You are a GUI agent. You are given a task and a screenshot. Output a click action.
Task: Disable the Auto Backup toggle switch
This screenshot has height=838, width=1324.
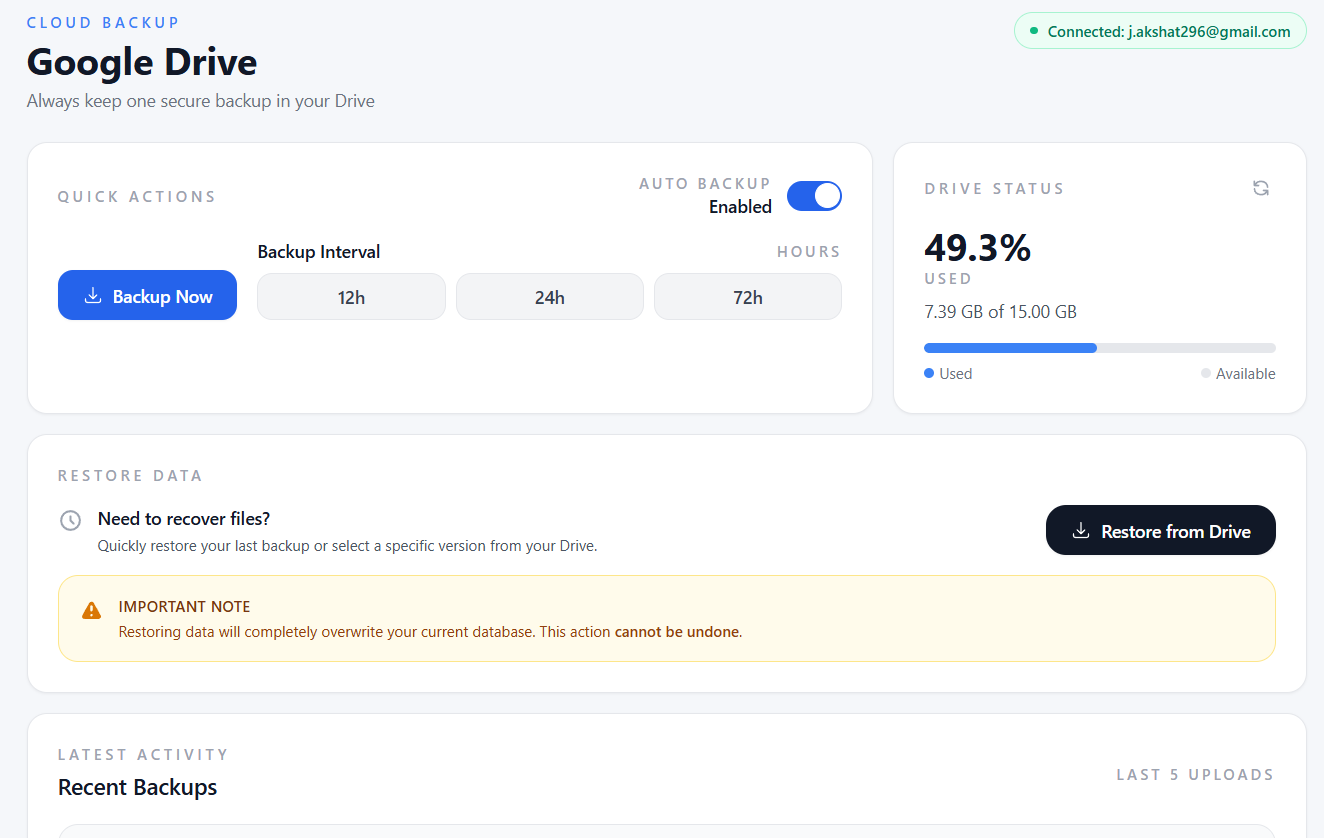click(x=814, y=196)
